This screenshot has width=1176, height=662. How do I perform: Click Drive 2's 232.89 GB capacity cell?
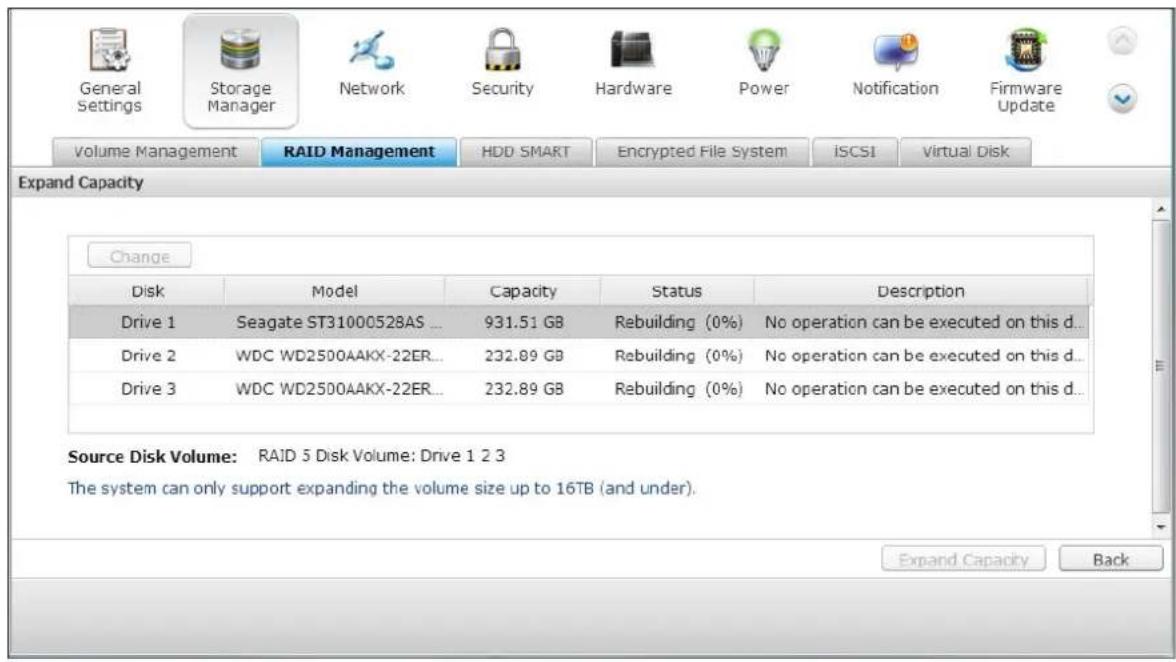(524, 355)
